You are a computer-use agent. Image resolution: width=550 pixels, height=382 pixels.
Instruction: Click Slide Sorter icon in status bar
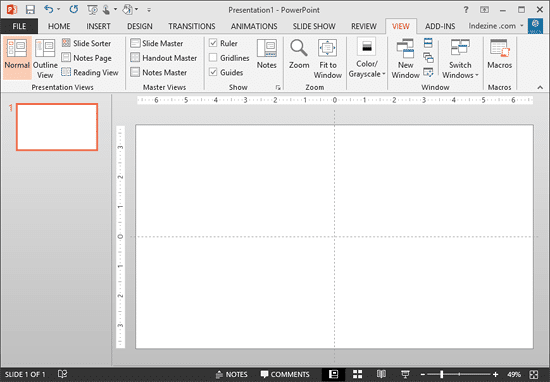pos(357,374)
